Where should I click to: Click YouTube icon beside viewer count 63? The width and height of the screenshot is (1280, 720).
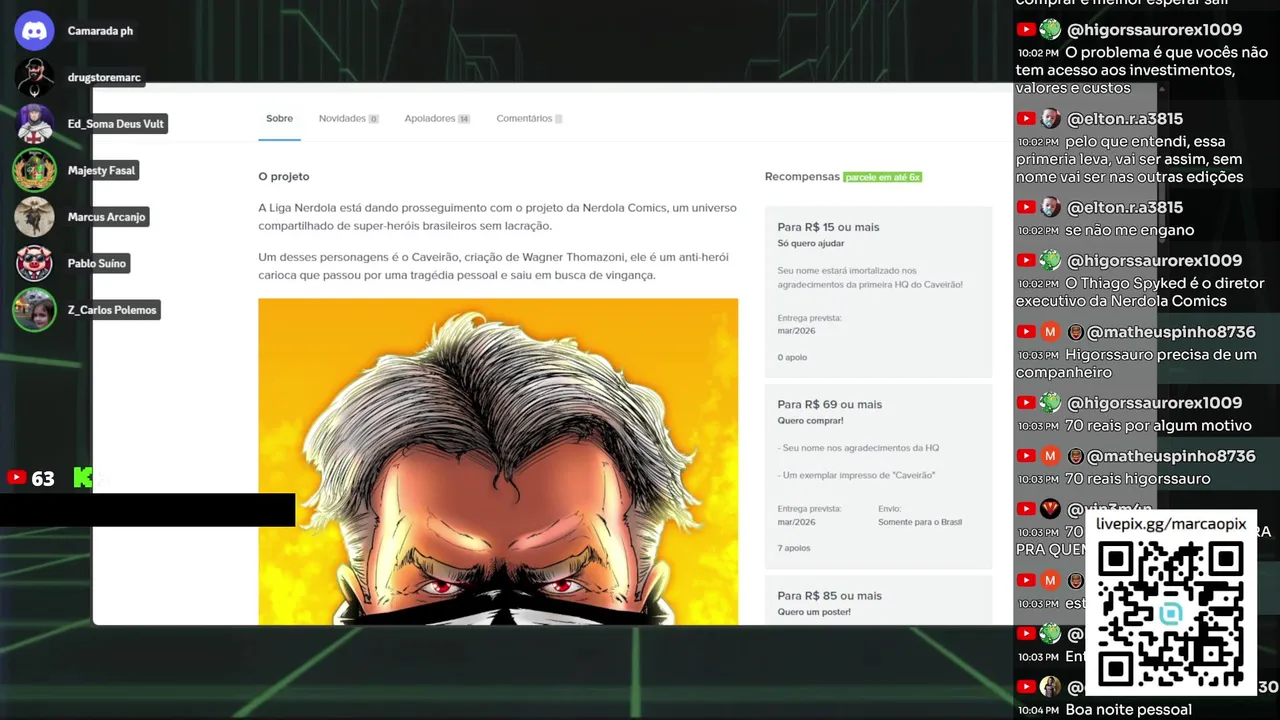16,478
